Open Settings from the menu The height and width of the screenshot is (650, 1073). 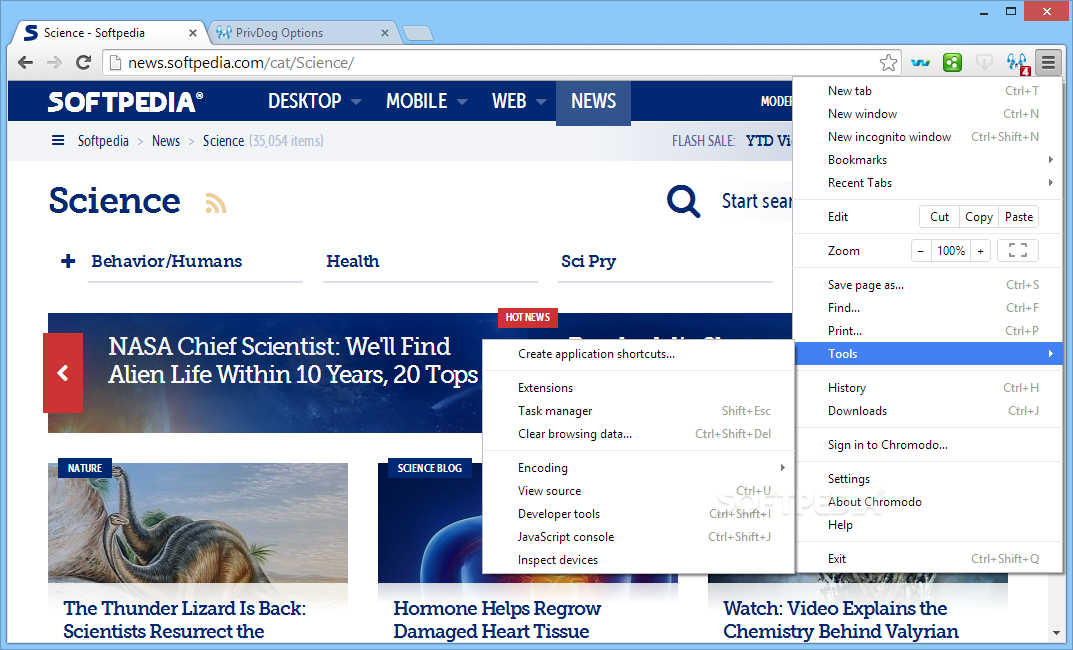click(x=927, y=479)
